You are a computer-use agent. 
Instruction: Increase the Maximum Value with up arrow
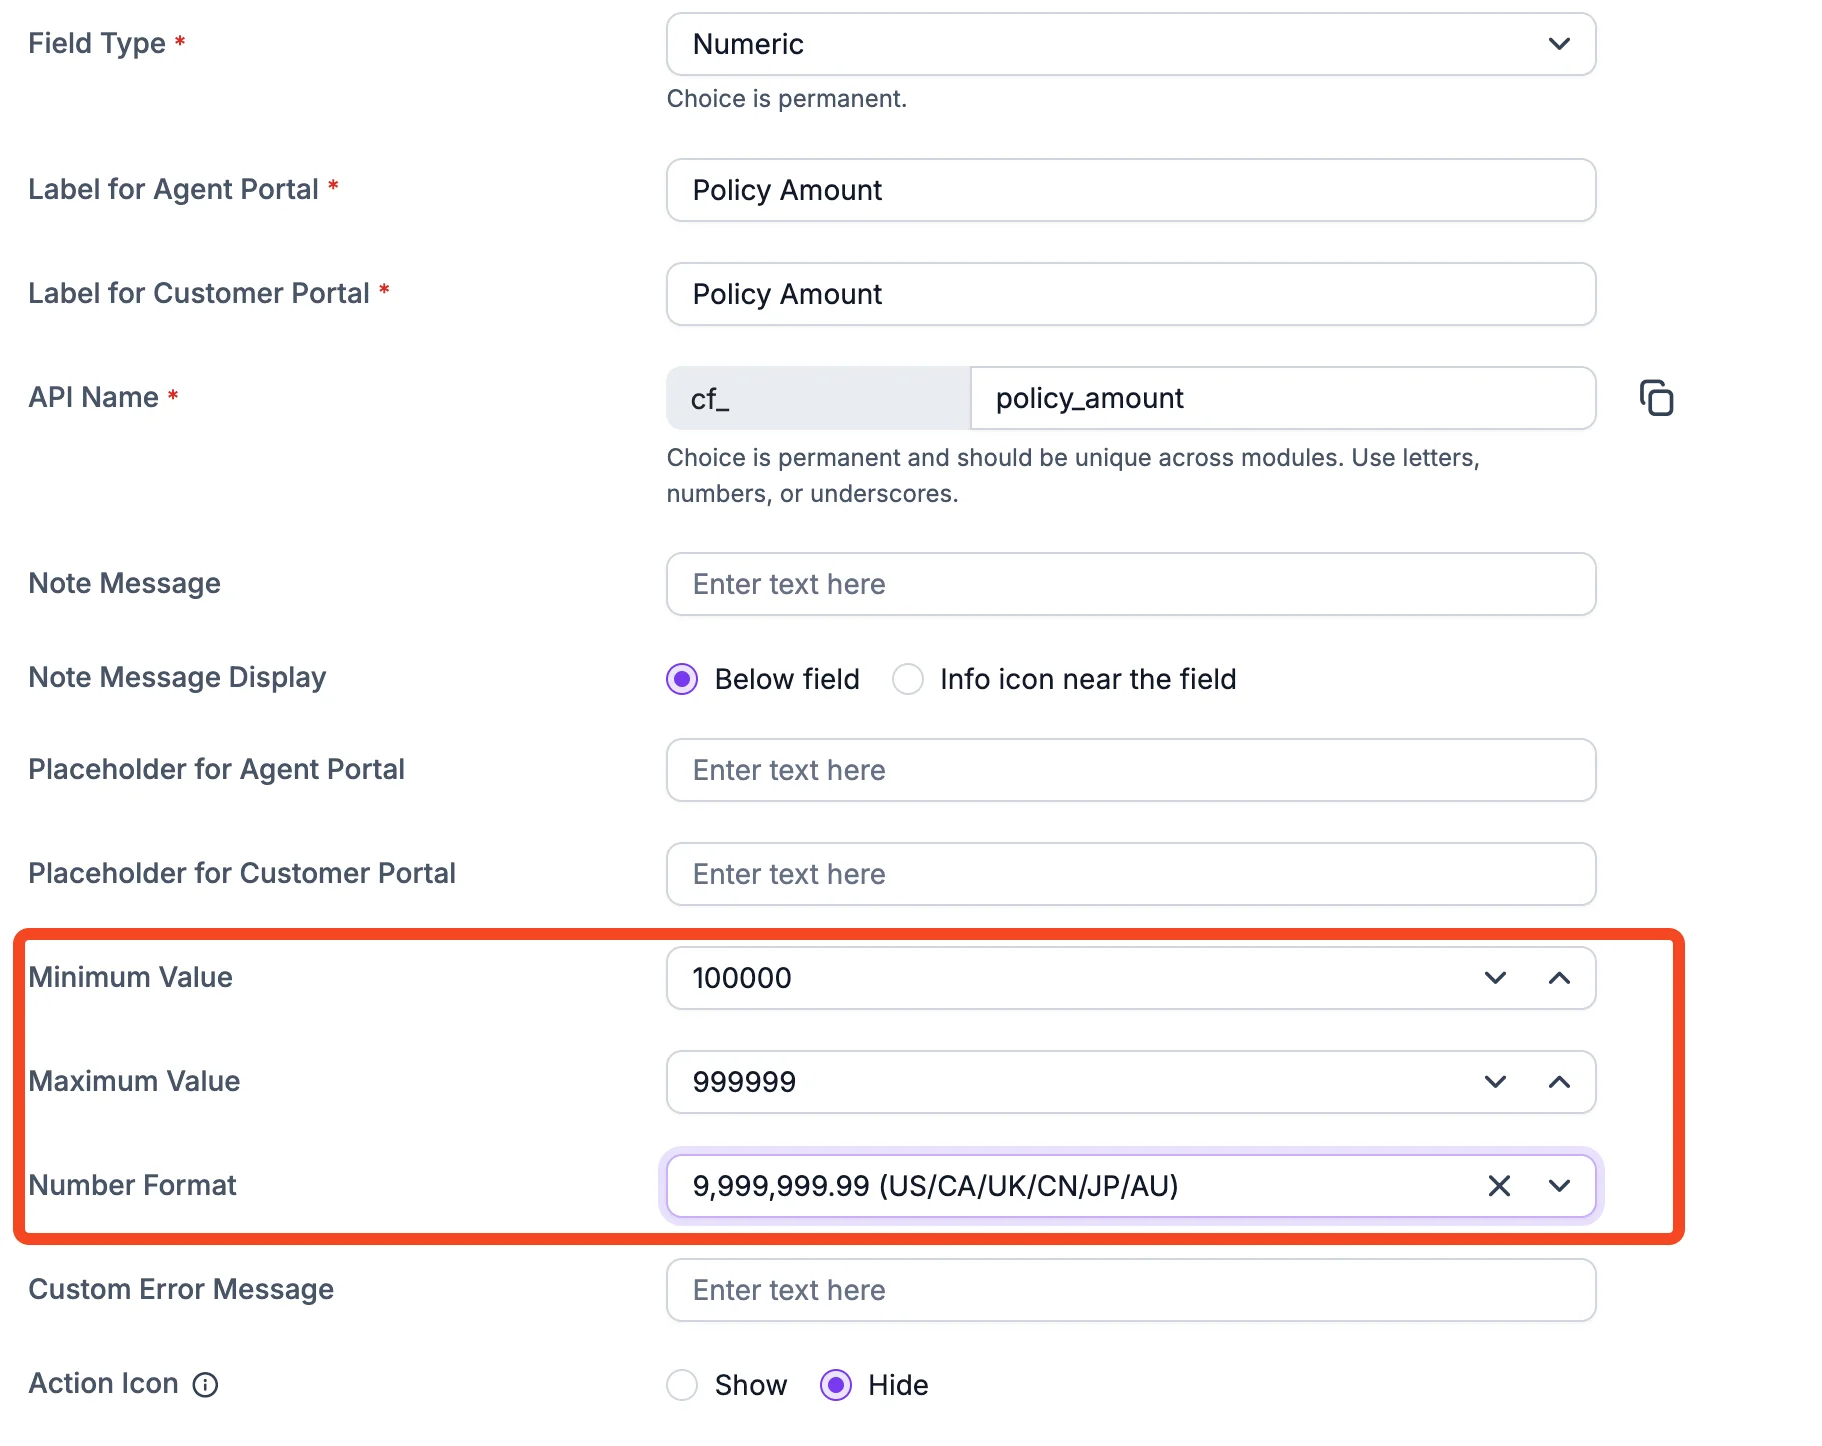click(1559, 1082)
